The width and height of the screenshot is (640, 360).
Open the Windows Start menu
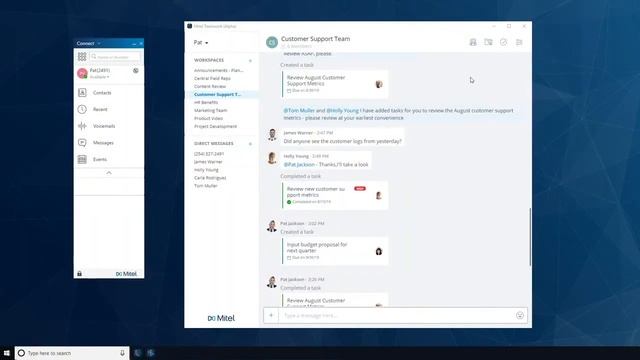point(7,353)
